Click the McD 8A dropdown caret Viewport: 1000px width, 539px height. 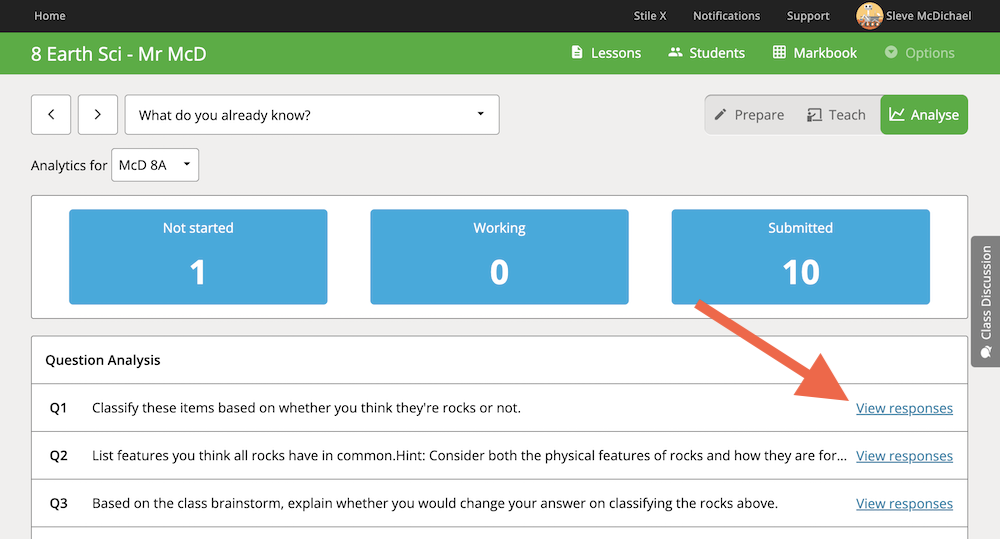(x=187, y=164)
